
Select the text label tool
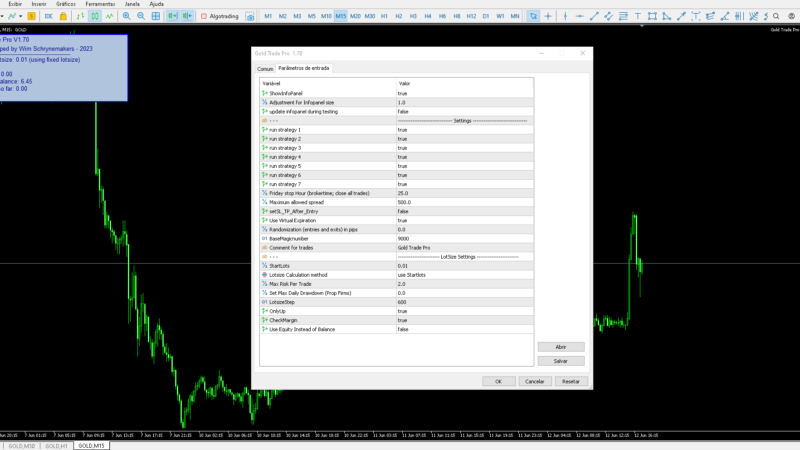(638, 16)
